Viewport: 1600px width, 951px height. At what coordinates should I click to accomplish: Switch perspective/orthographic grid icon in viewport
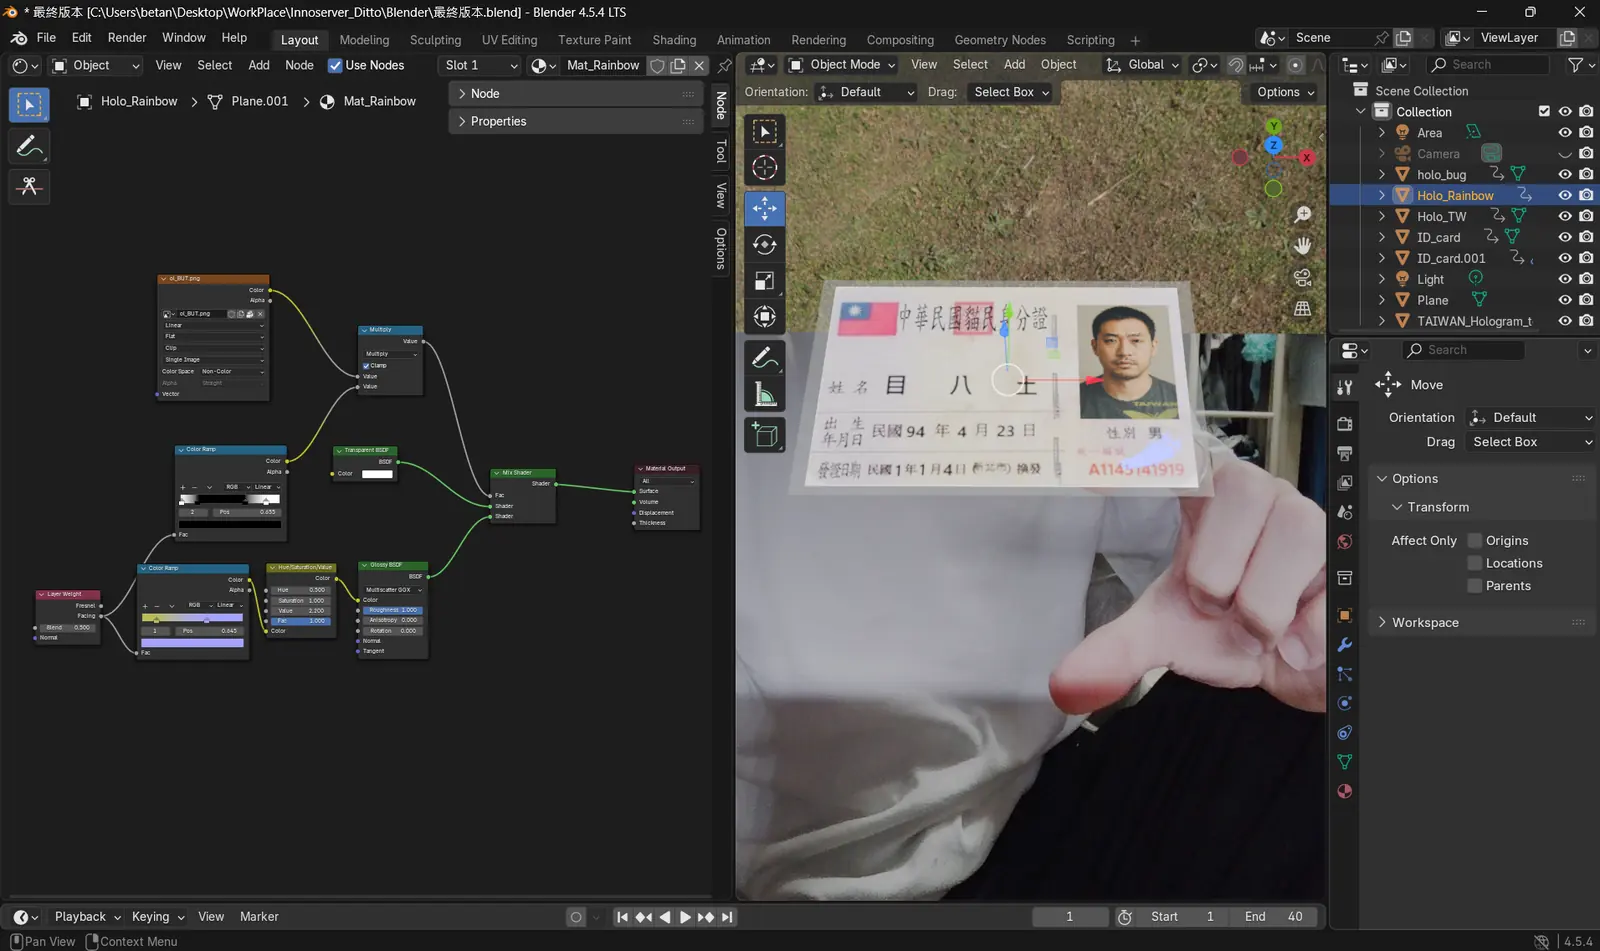tap(1302, 309)
